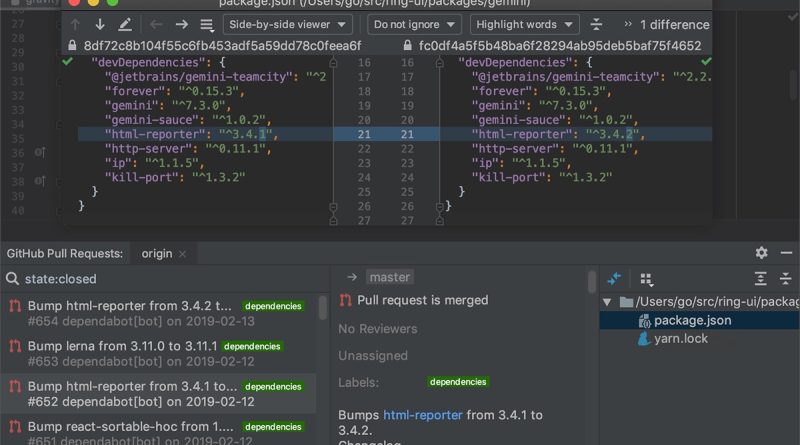The height and width of the screenshot is (445, 800).
Task: Click the No Reviewers field
Action: (378, 329)
